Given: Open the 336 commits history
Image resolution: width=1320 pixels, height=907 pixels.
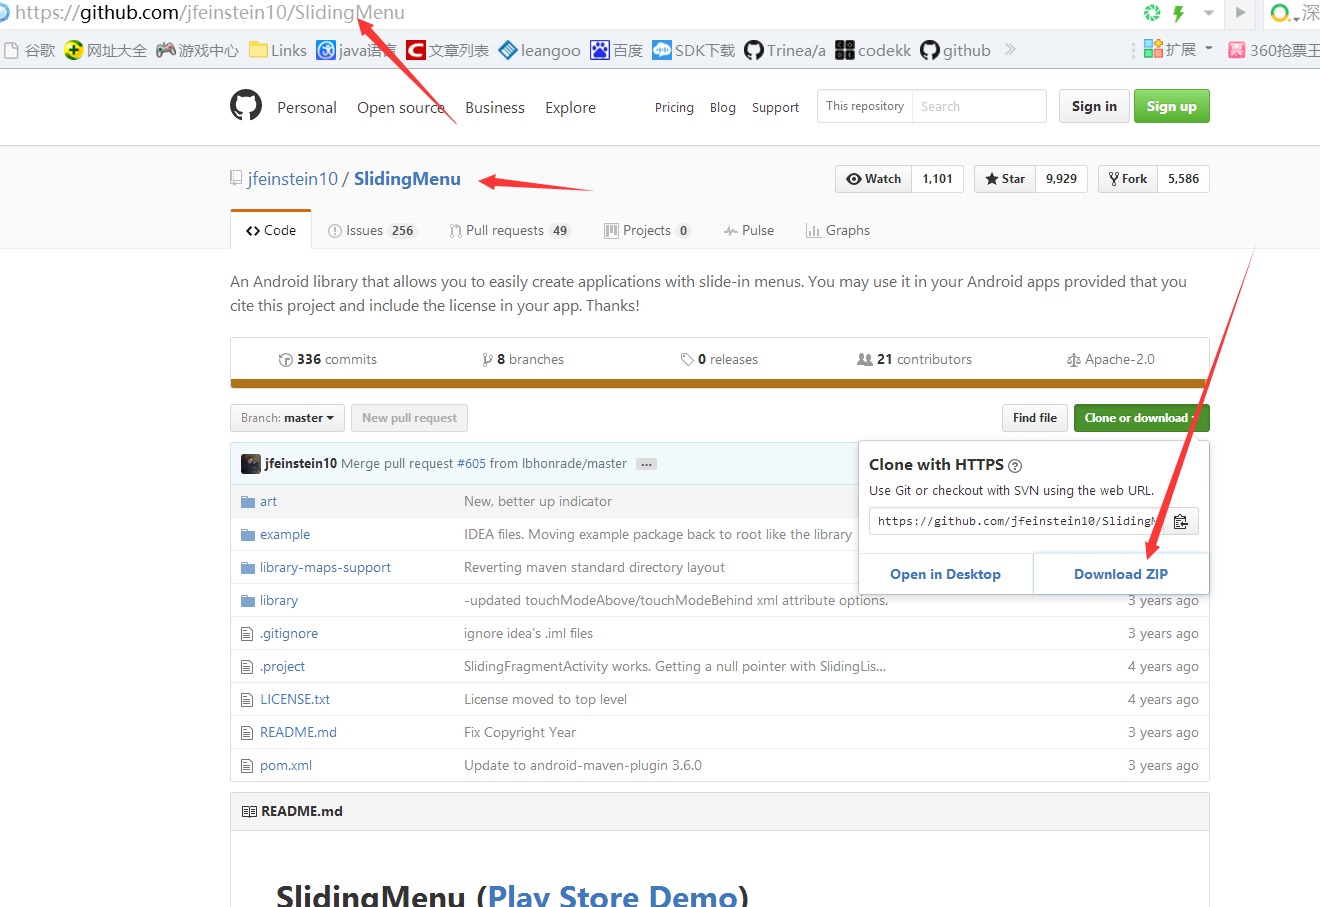Looking at the screenshot, I should coord(328,360).
